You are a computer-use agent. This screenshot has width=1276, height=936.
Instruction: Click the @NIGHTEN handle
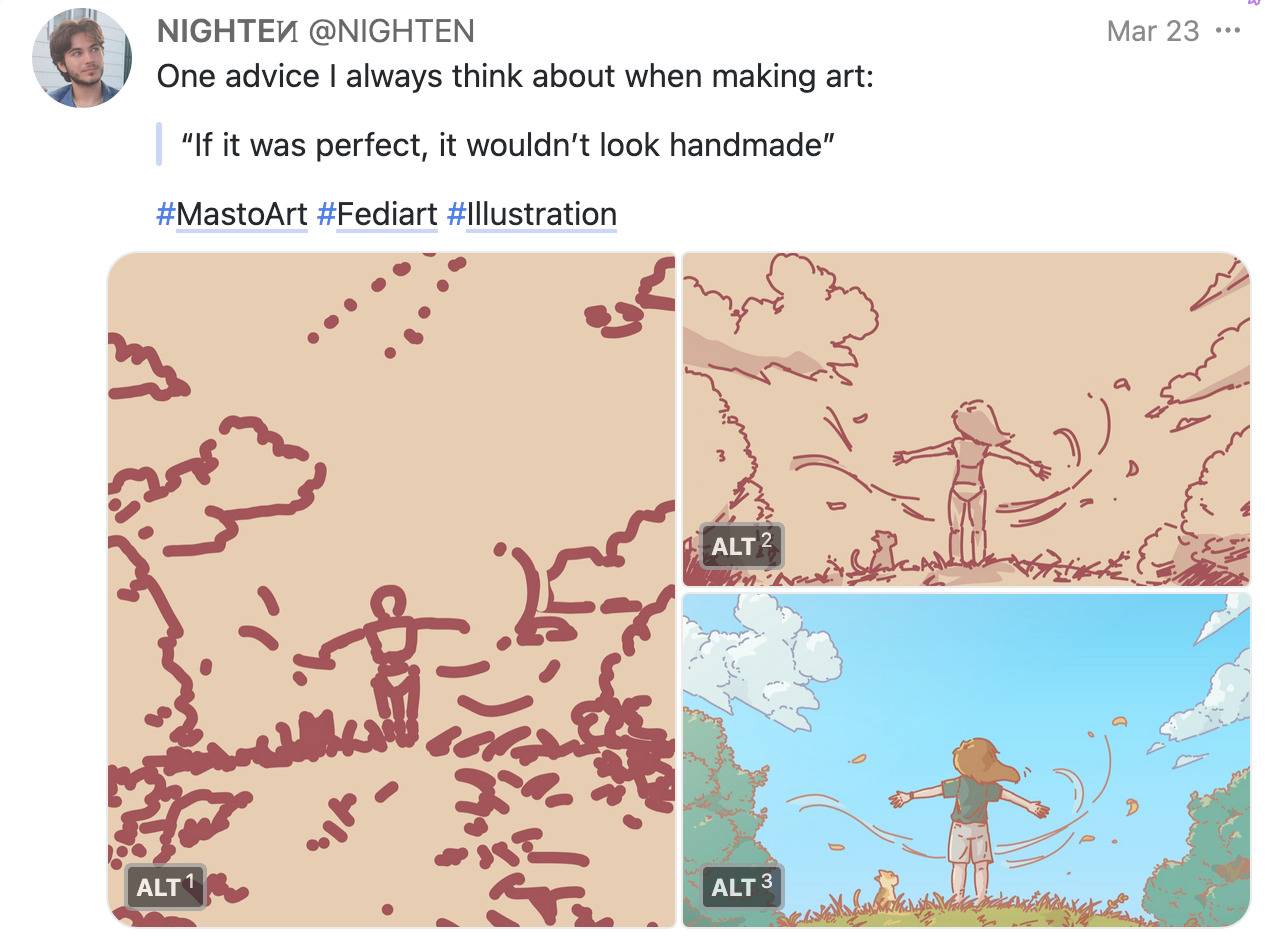[391, 31]
